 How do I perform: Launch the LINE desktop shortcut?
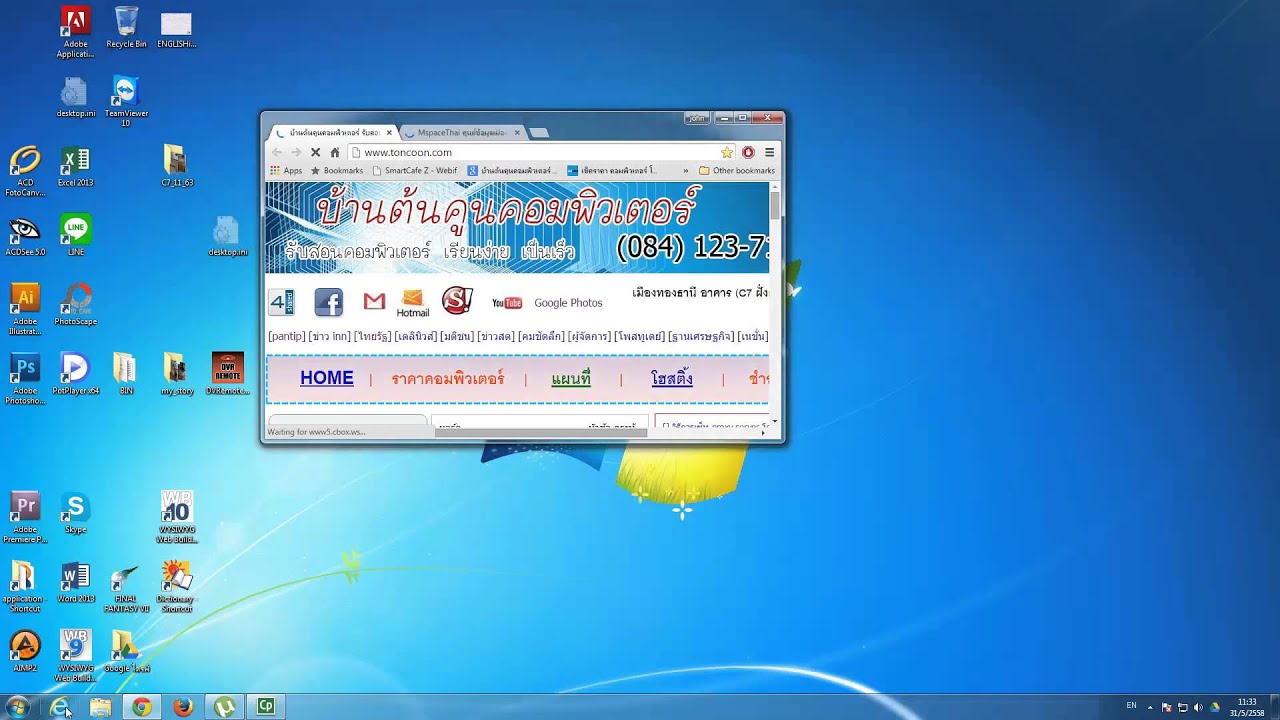pyautogui.click(x=75, y=235)
